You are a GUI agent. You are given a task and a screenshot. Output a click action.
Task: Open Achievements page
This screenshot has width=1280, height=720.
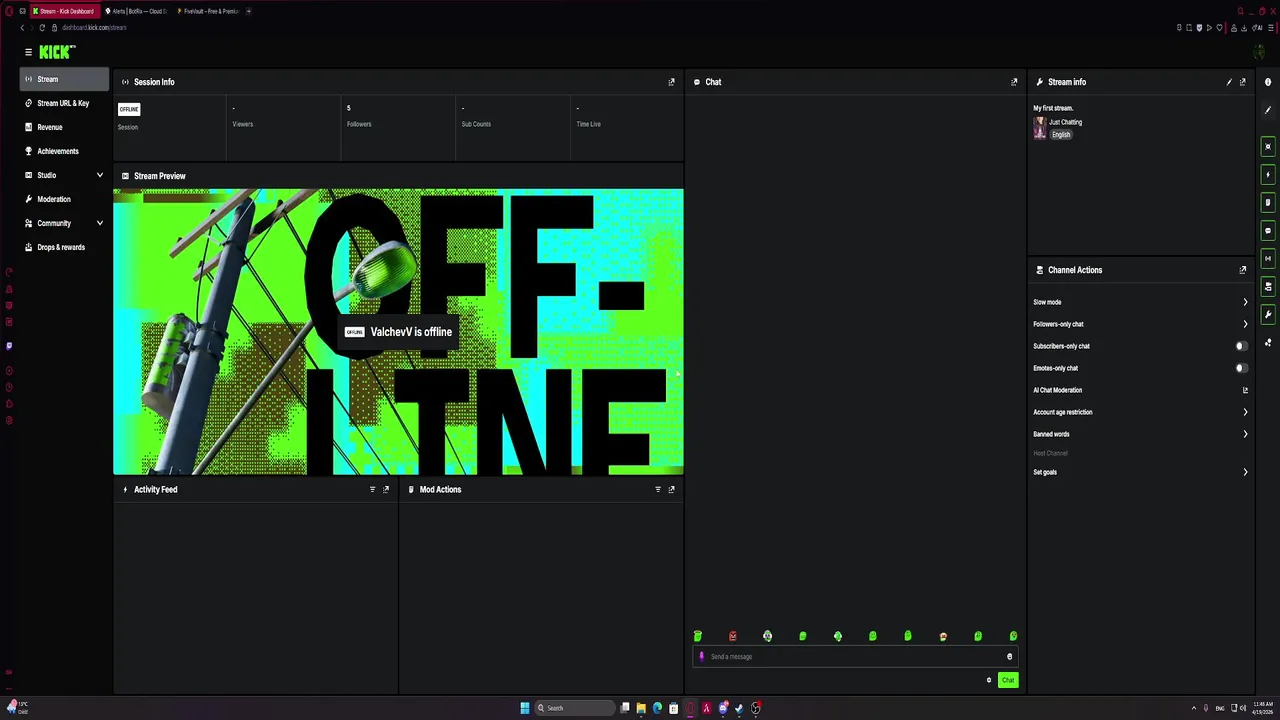64,151
